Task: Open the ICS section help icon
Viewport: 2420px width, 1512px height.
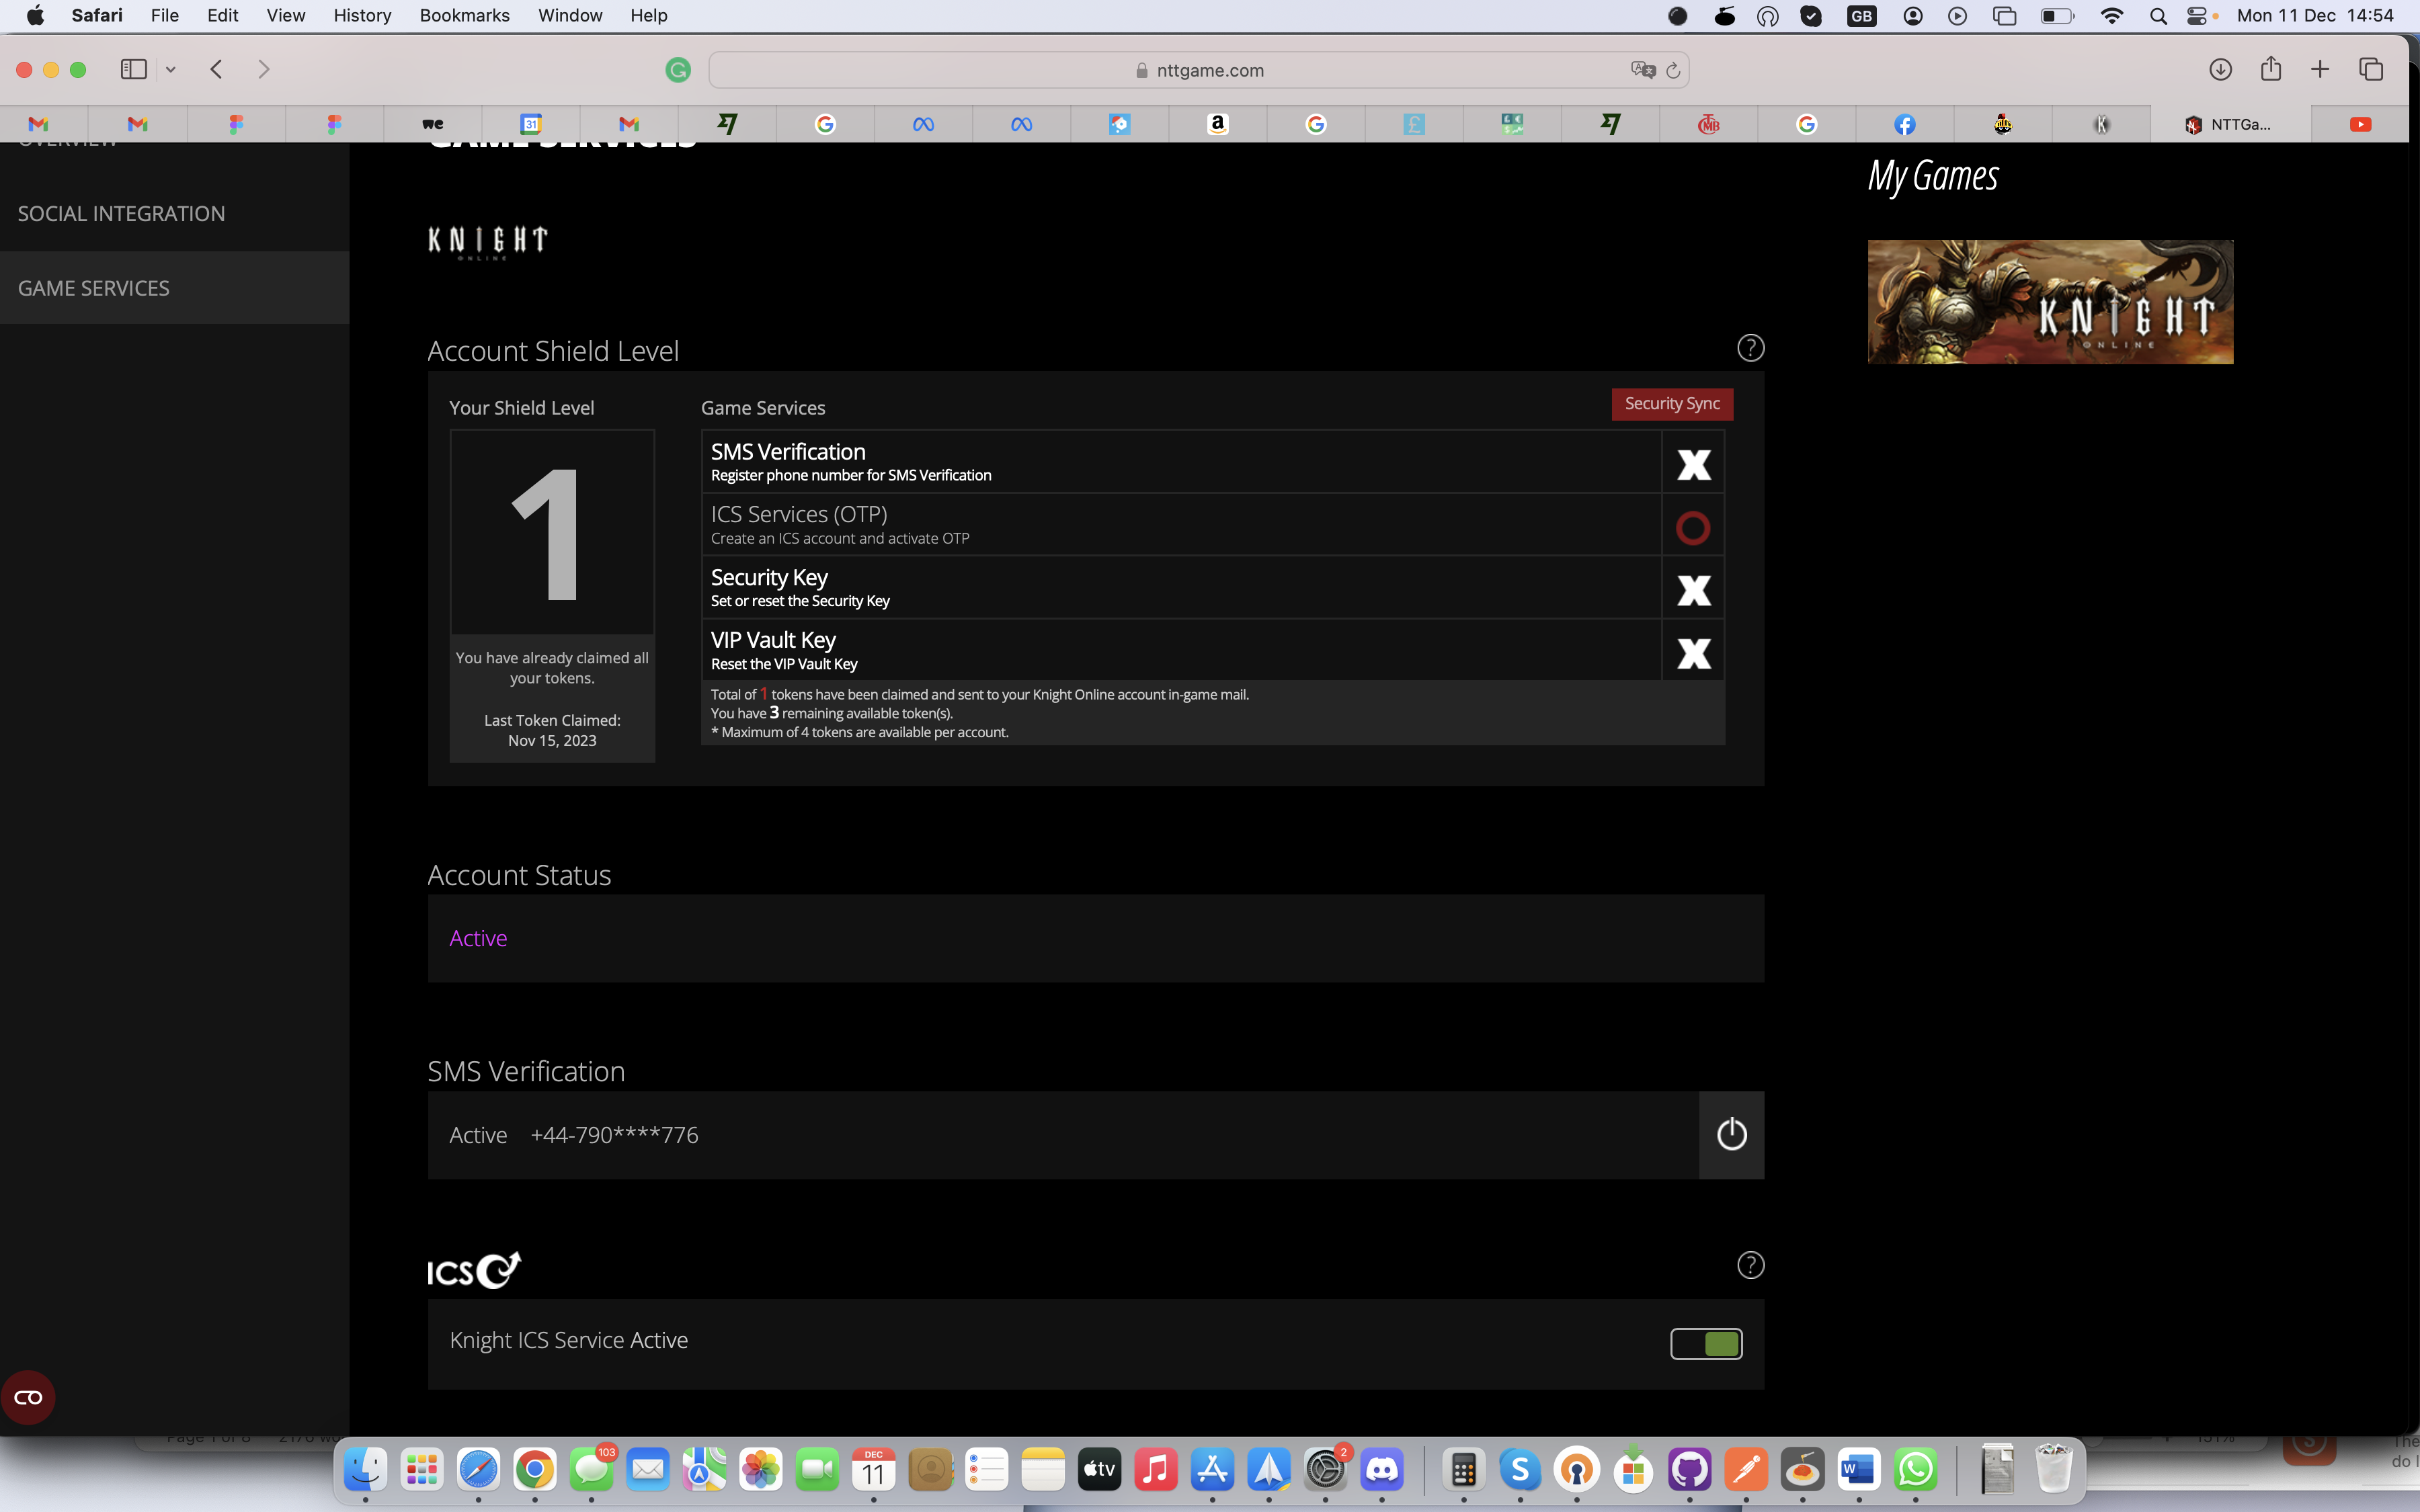Action: [x=1750, y=1265]
